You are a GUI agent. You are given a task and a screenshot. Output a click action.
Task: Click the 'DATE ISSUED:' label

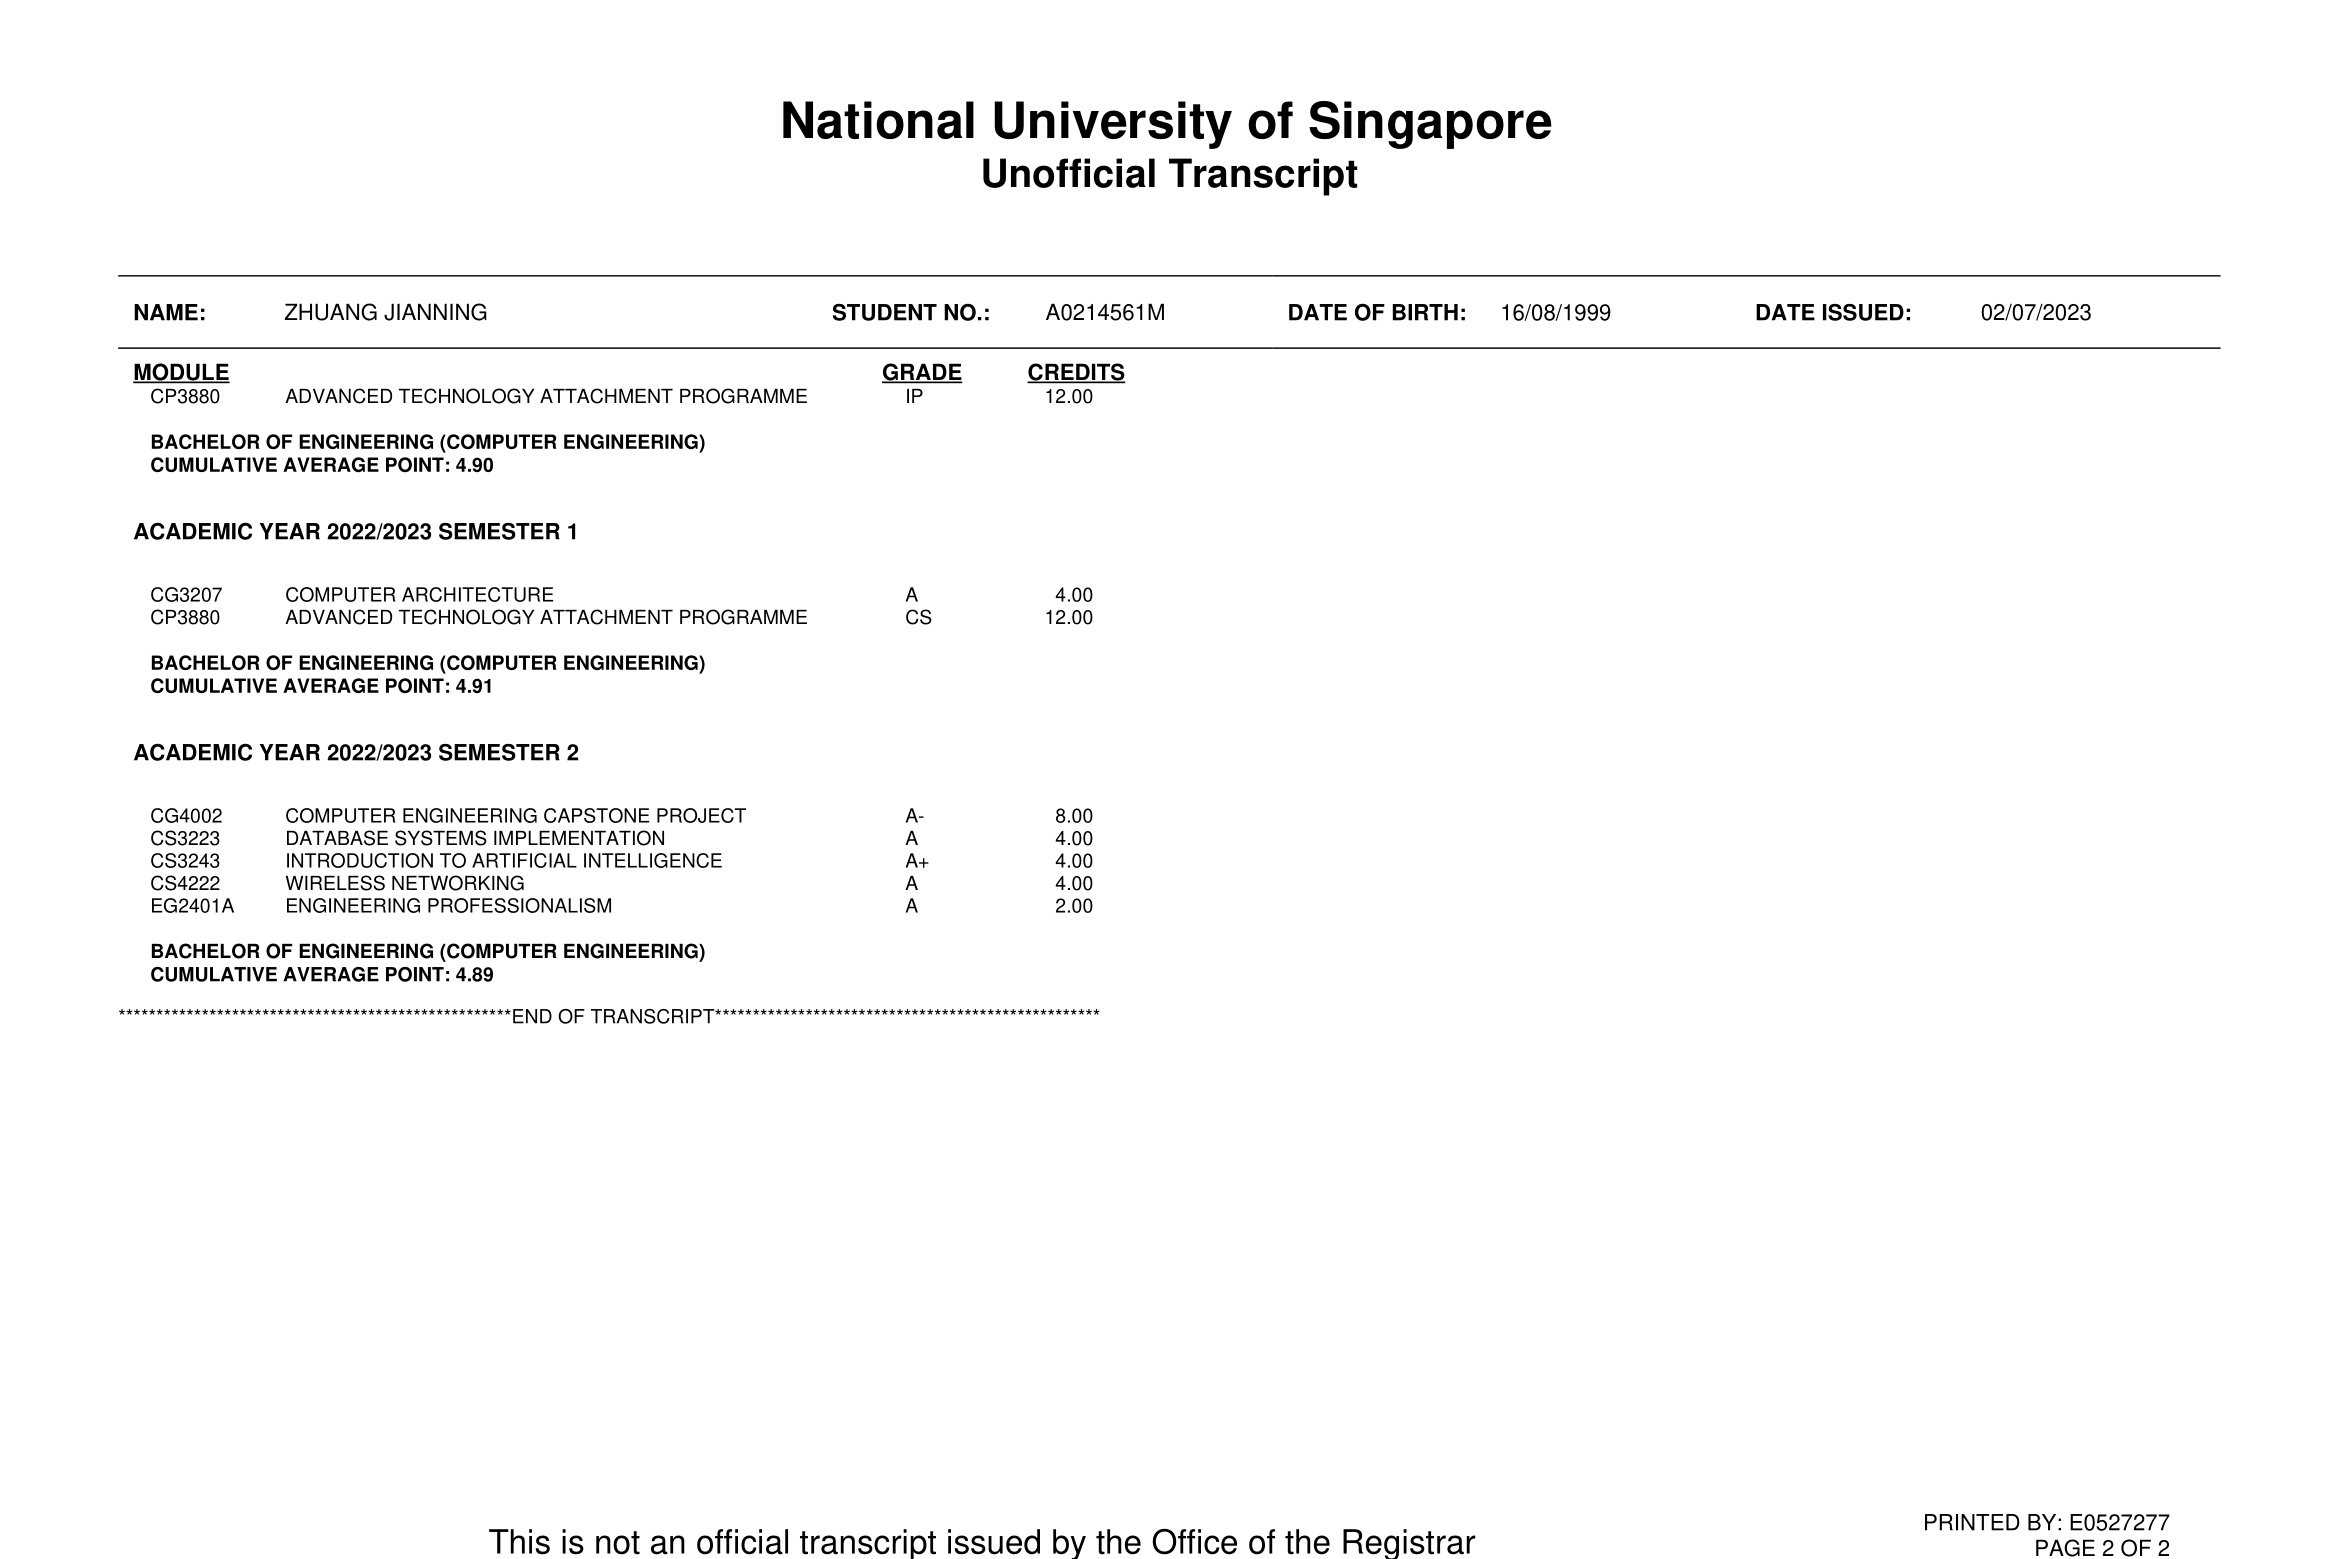pyautogui.click(x=1833, y=313)
